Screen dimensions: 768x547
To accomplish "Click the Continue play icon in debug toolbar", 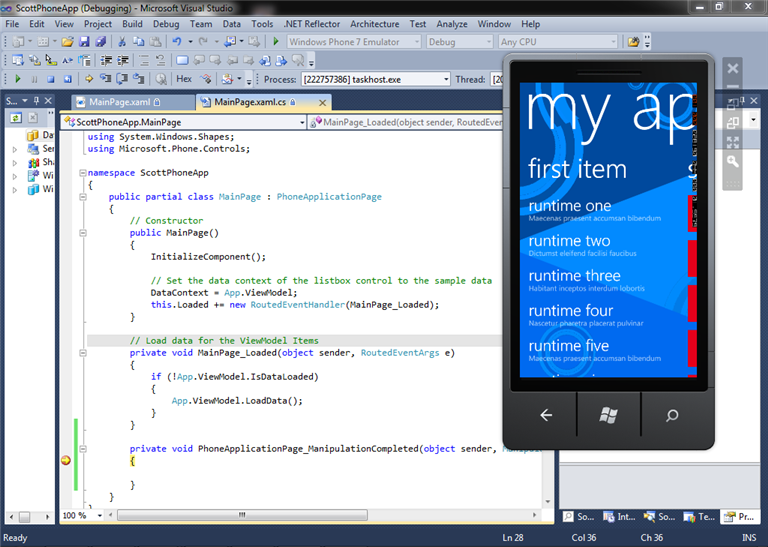I will [x=18, y=79].
